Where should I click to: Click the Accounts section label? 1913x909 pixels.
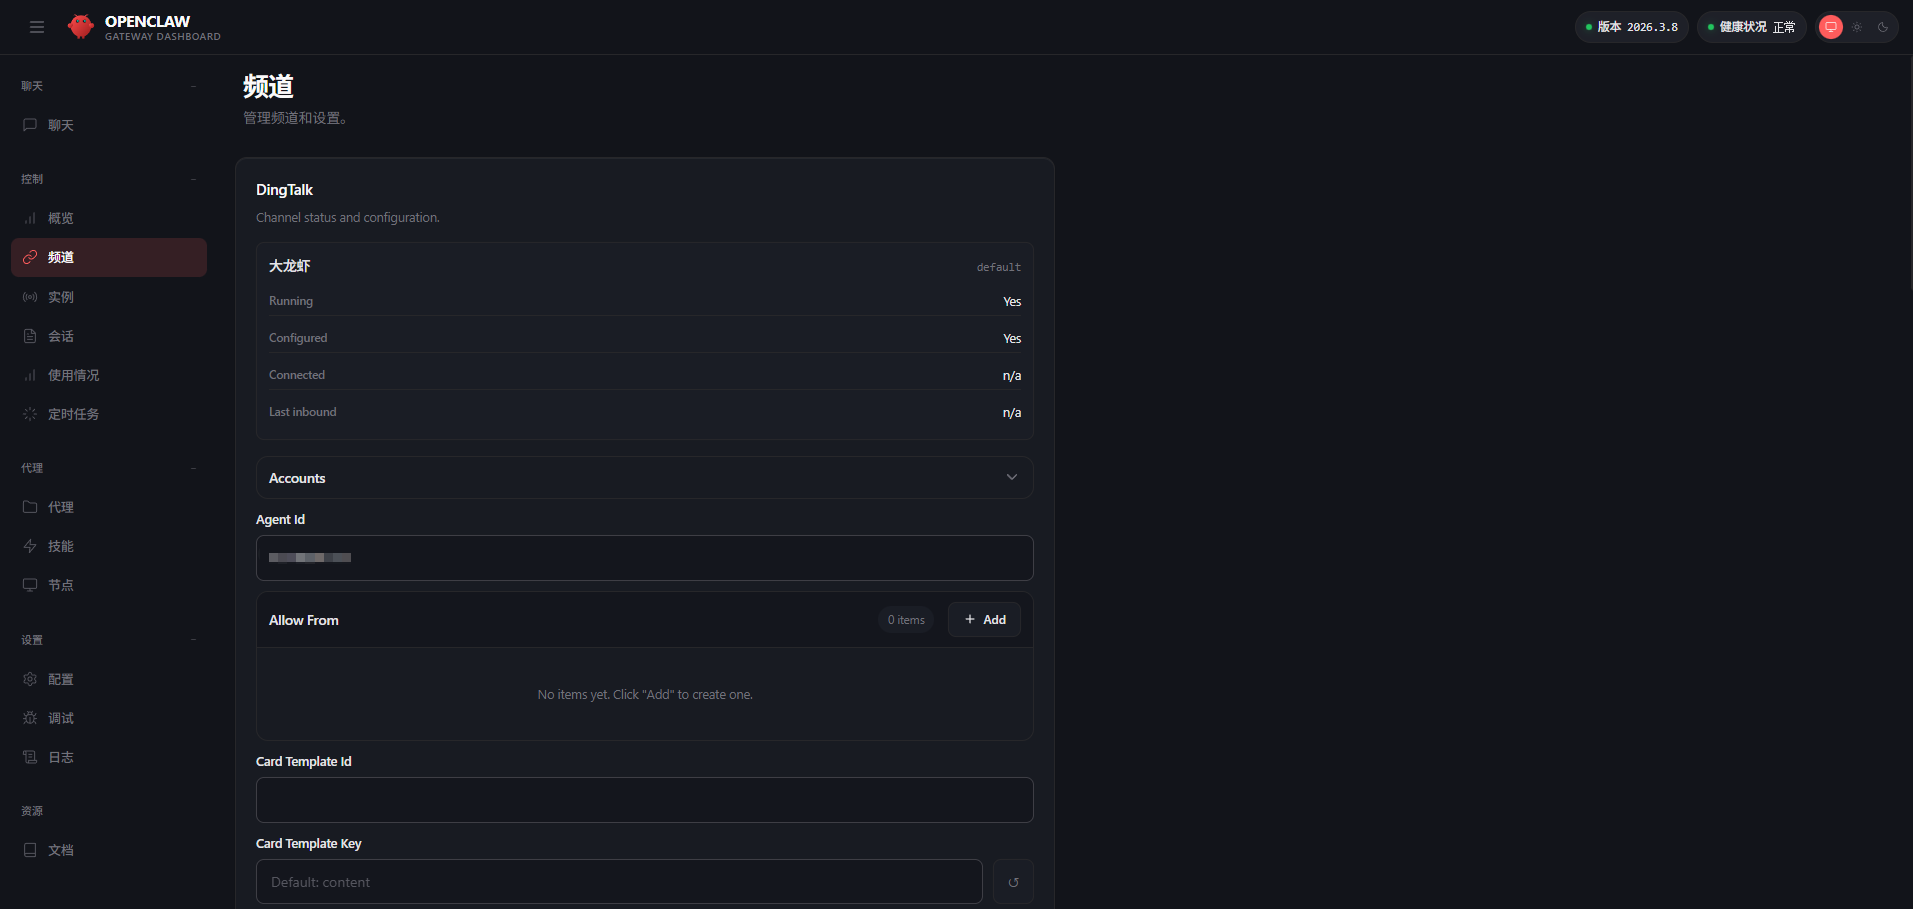pos(297,478)
